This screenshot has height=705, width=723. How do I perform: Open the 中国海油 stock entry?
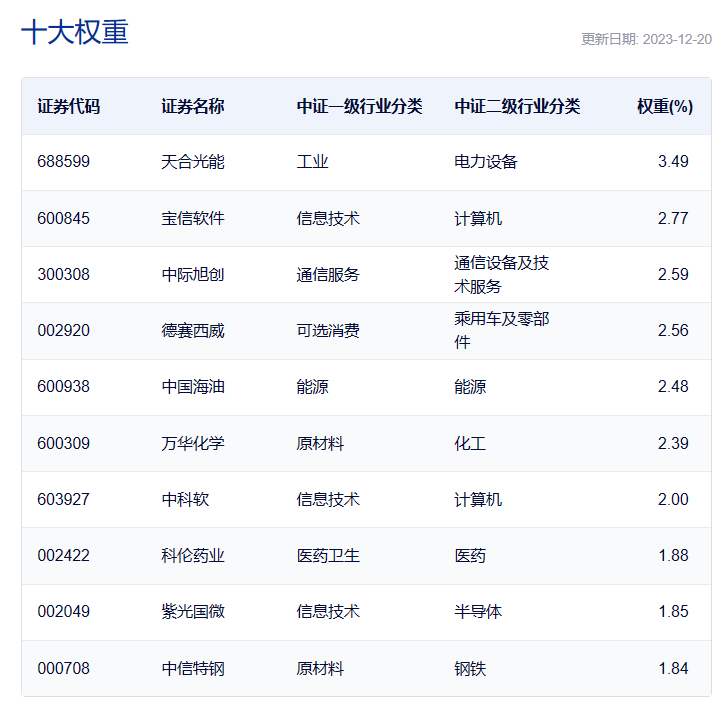coord(193,386)
